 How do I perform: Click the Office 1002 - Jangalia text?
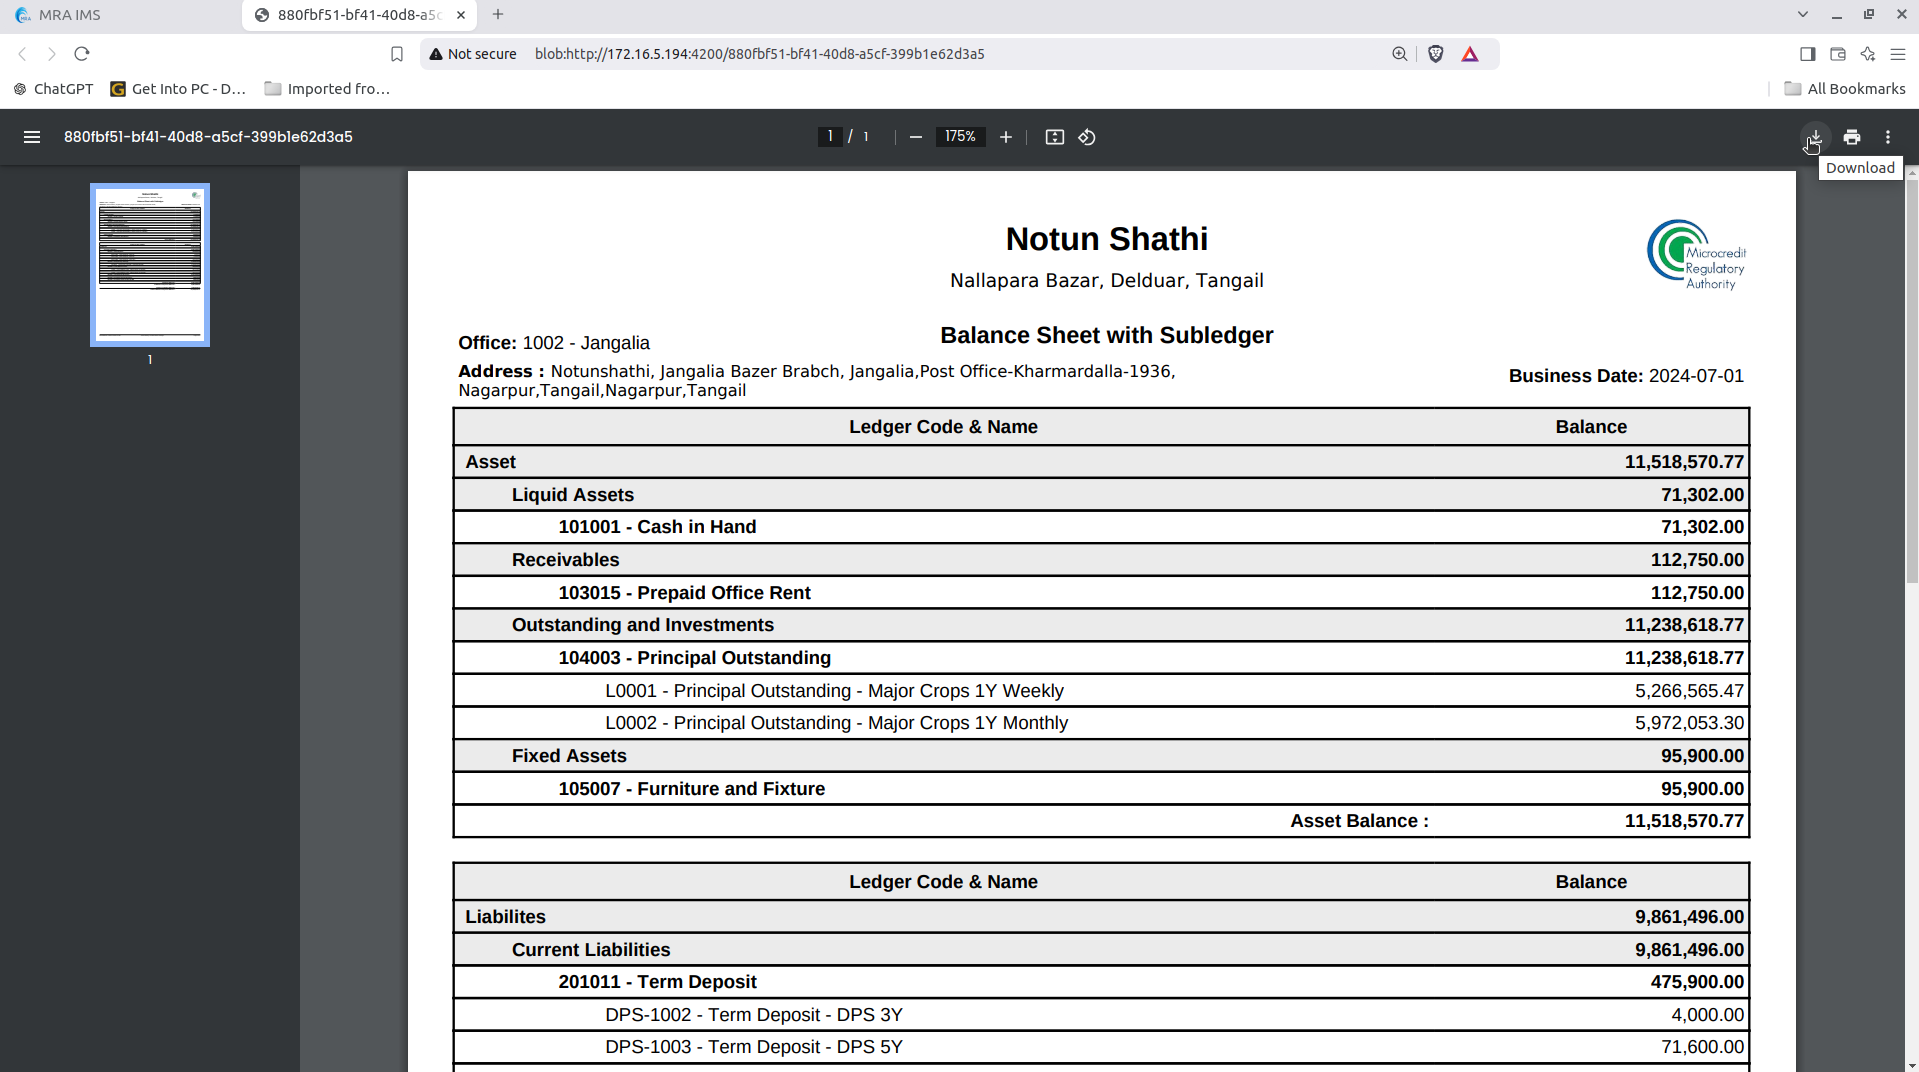coord(554,343)
